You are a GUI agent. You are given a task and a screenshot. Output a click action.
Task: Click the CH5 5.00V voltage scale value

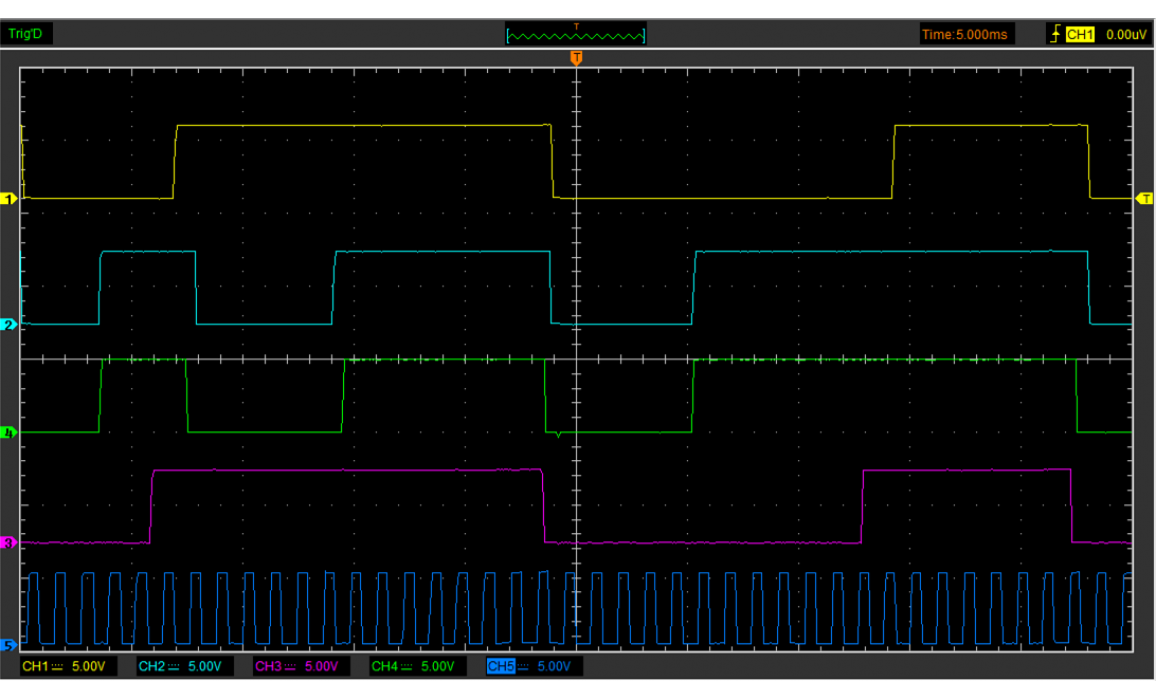coord(553,666)
